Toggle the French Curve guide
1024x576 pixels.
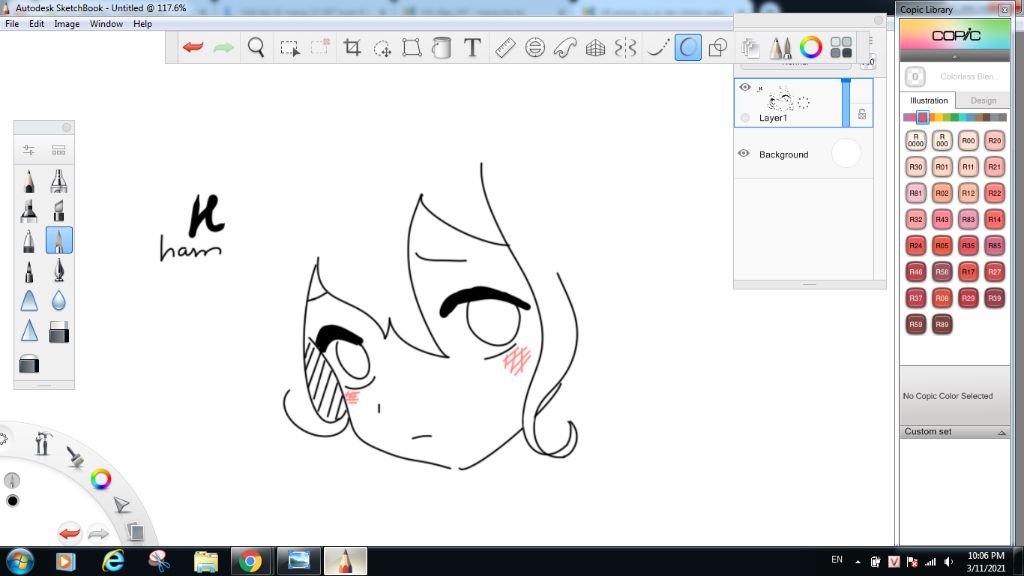point(565,48)
